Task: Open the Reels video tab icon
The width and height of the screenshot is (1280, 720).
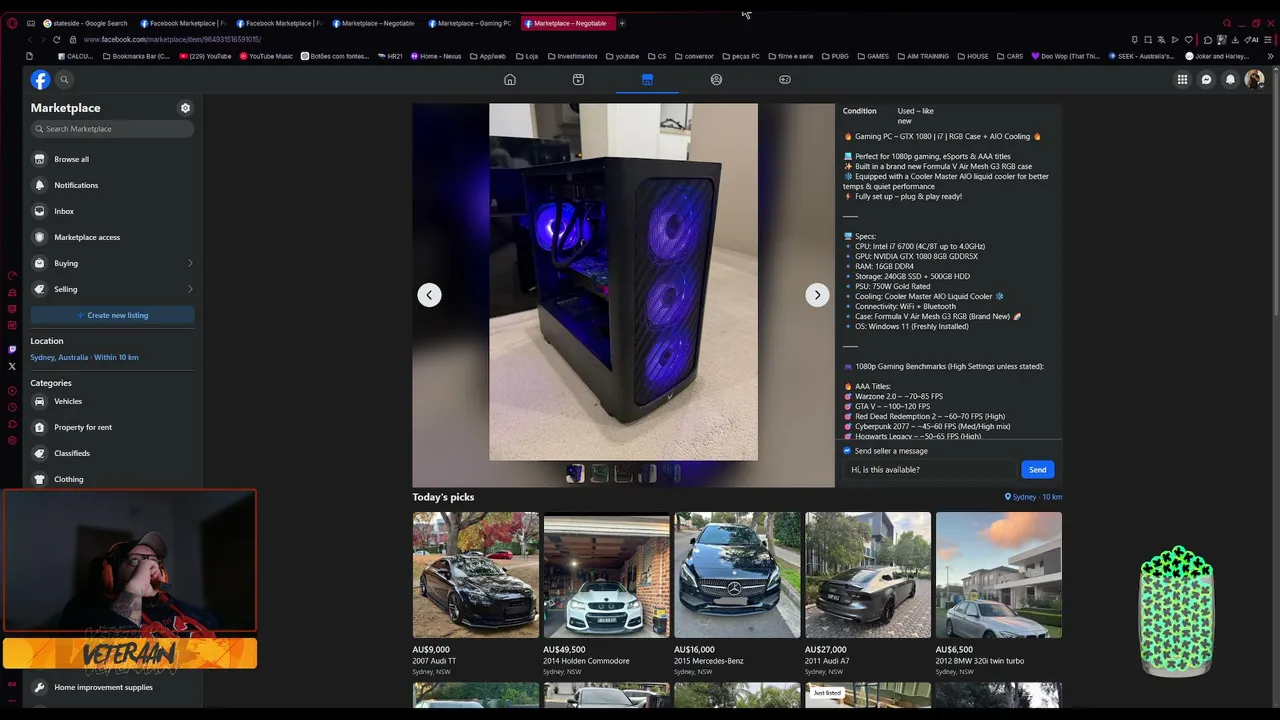Action: [x=578, y=80]
